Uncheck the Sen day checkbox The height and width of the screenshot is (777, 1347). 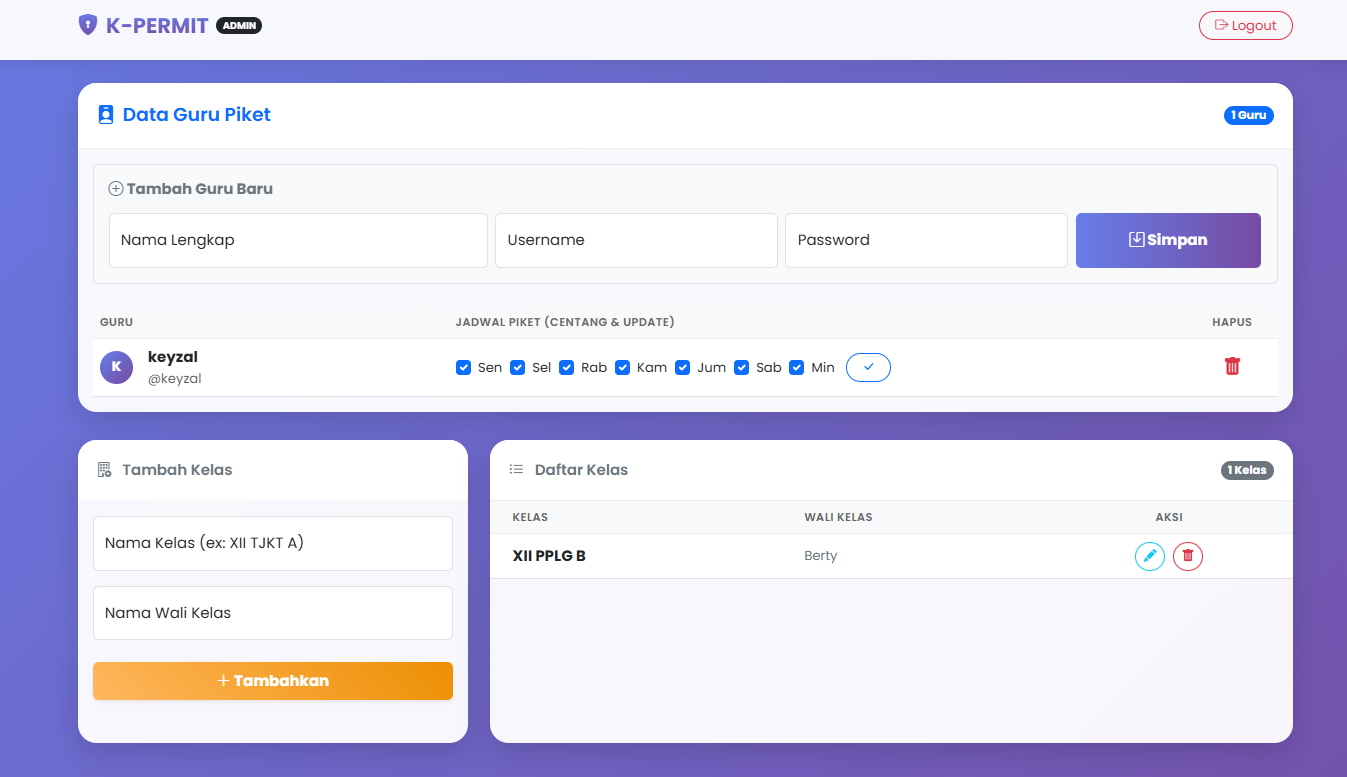[463, 367]
